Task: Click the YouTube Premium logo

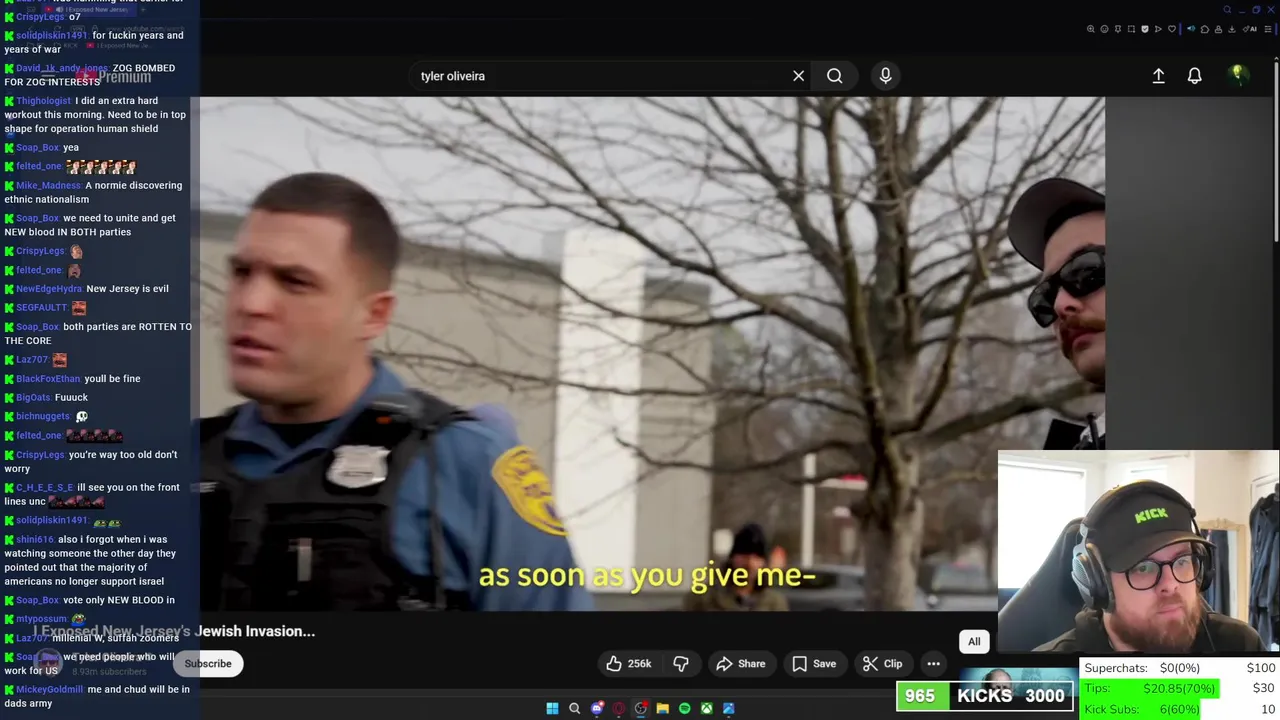Action: click(x=112, y=76)
